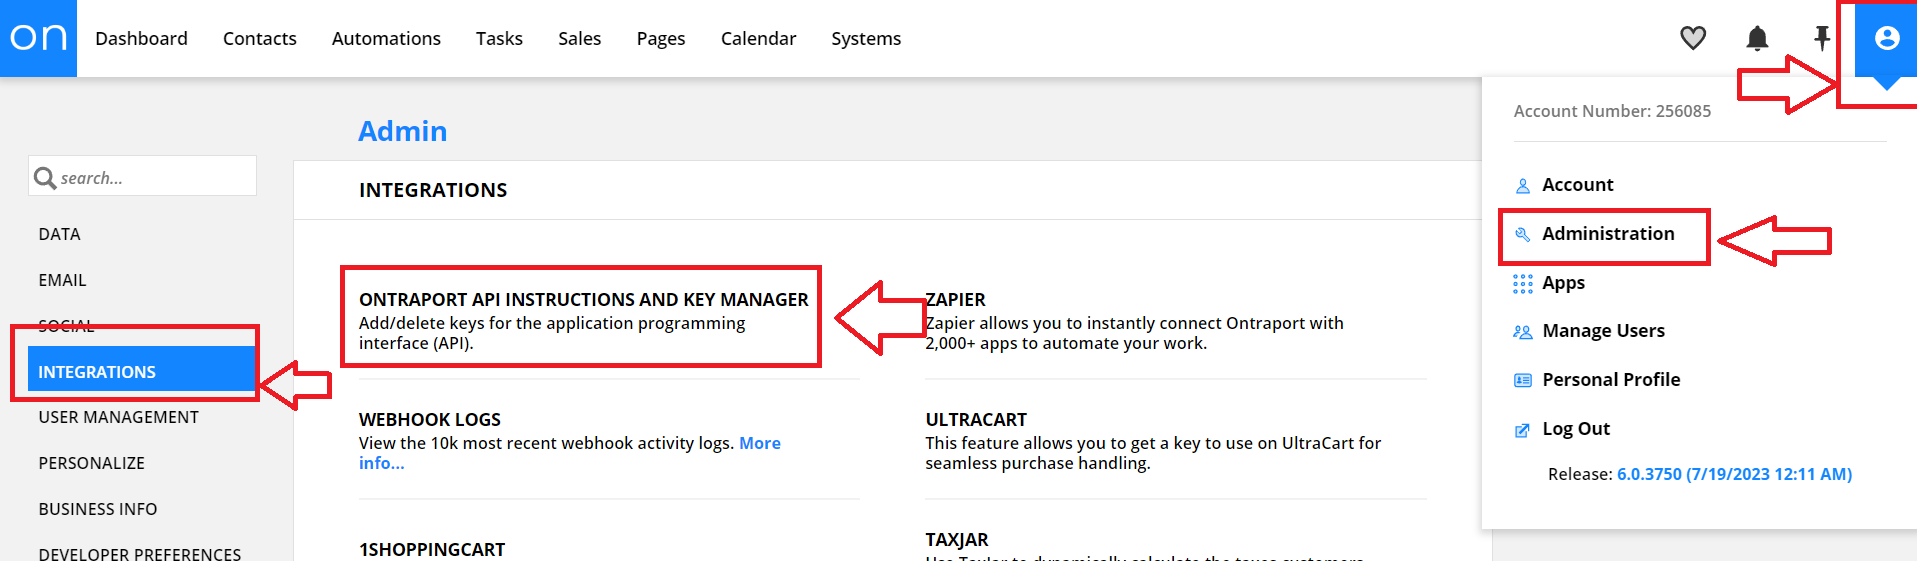This screenshot has width=1917, height=561.
Task: Open the Automations menu
Action: tap(386, 38)
